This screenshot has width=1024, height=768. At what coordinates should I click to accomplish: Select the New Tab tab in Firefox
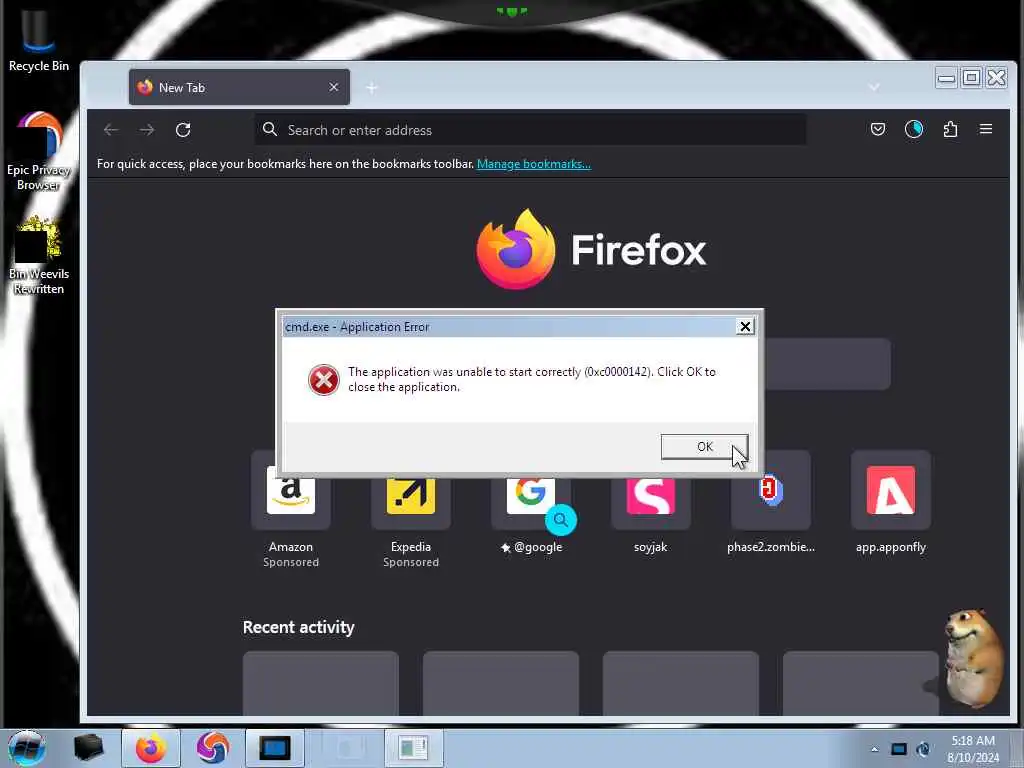tap(239, 88)
